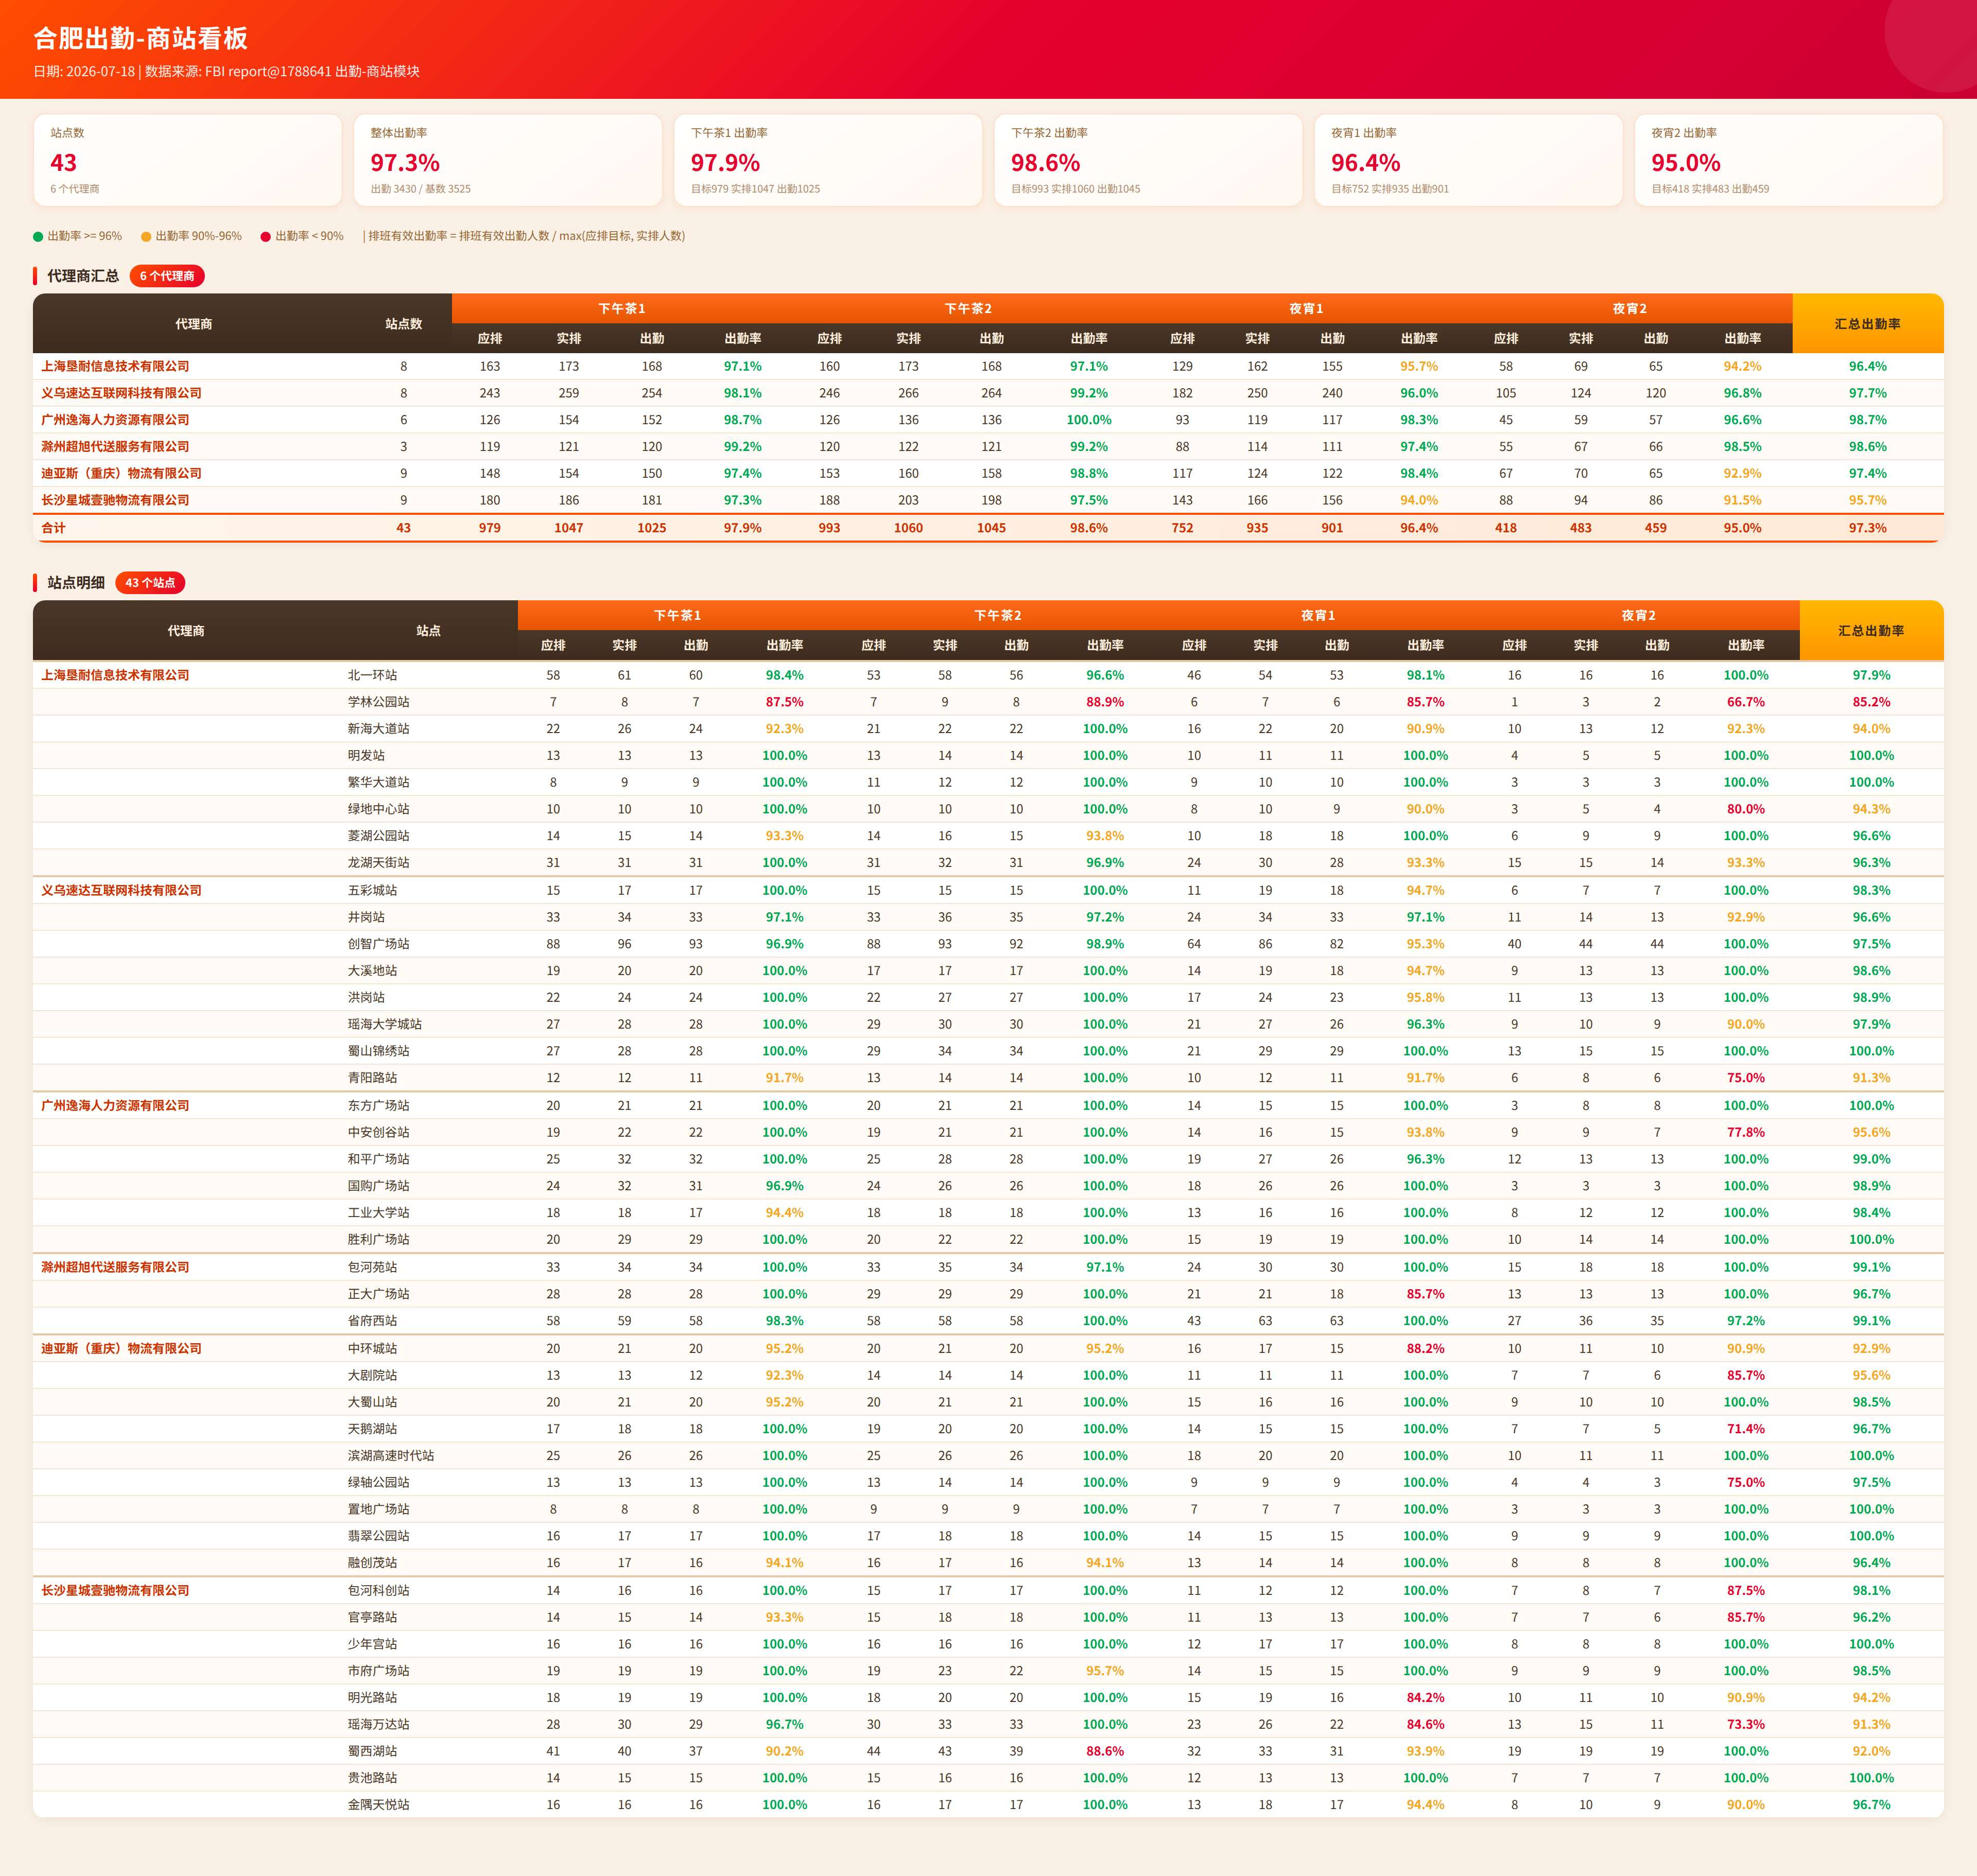Click 下午茶2 100.0% in 广州逸海 summary row
This screenshot has height=1876, width=1977.
pos(1089,420)
